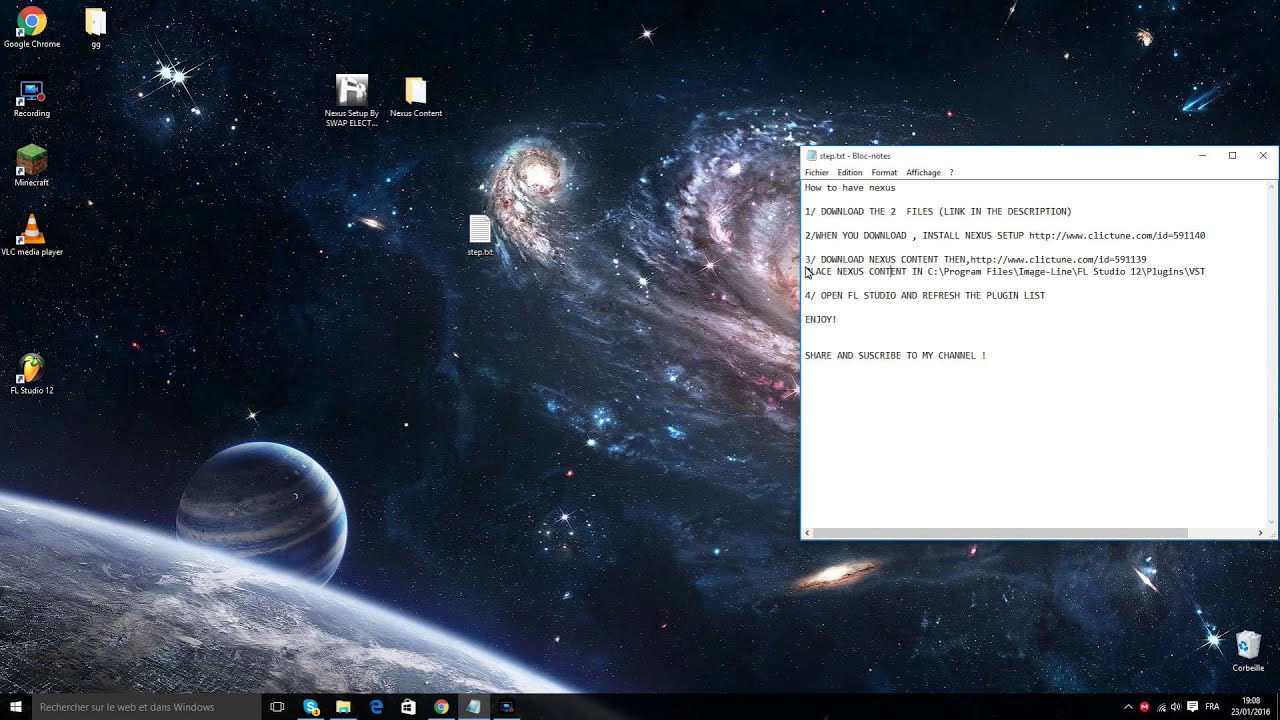The image size is (1280, 720).
Task: Click the '1/ DOWNLOAD THE 2 FILES' line
Action: pyautogui.click(x=938, y=212)
